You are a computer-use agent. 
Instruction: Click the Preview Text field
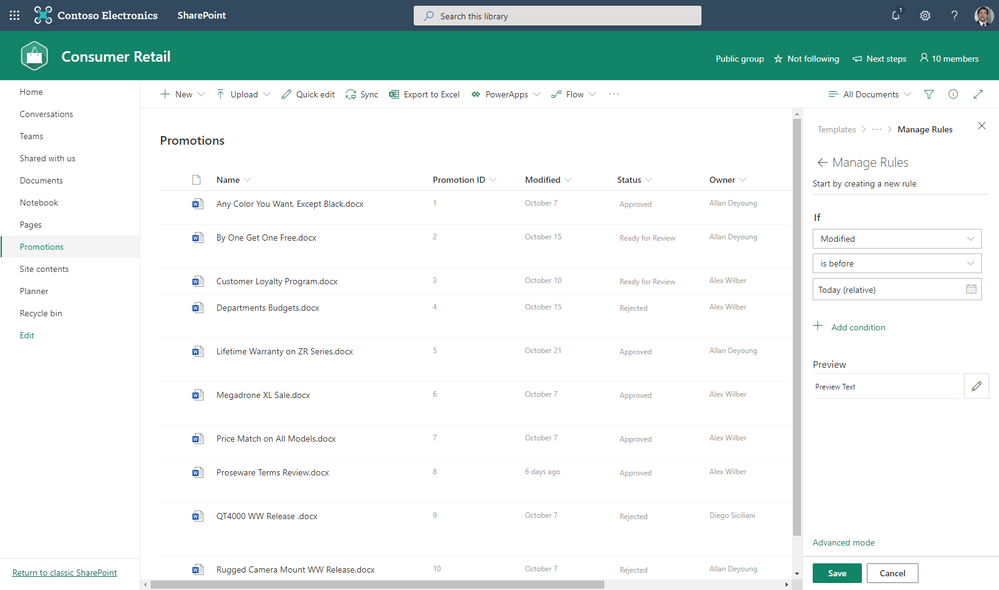coord(886,386)
